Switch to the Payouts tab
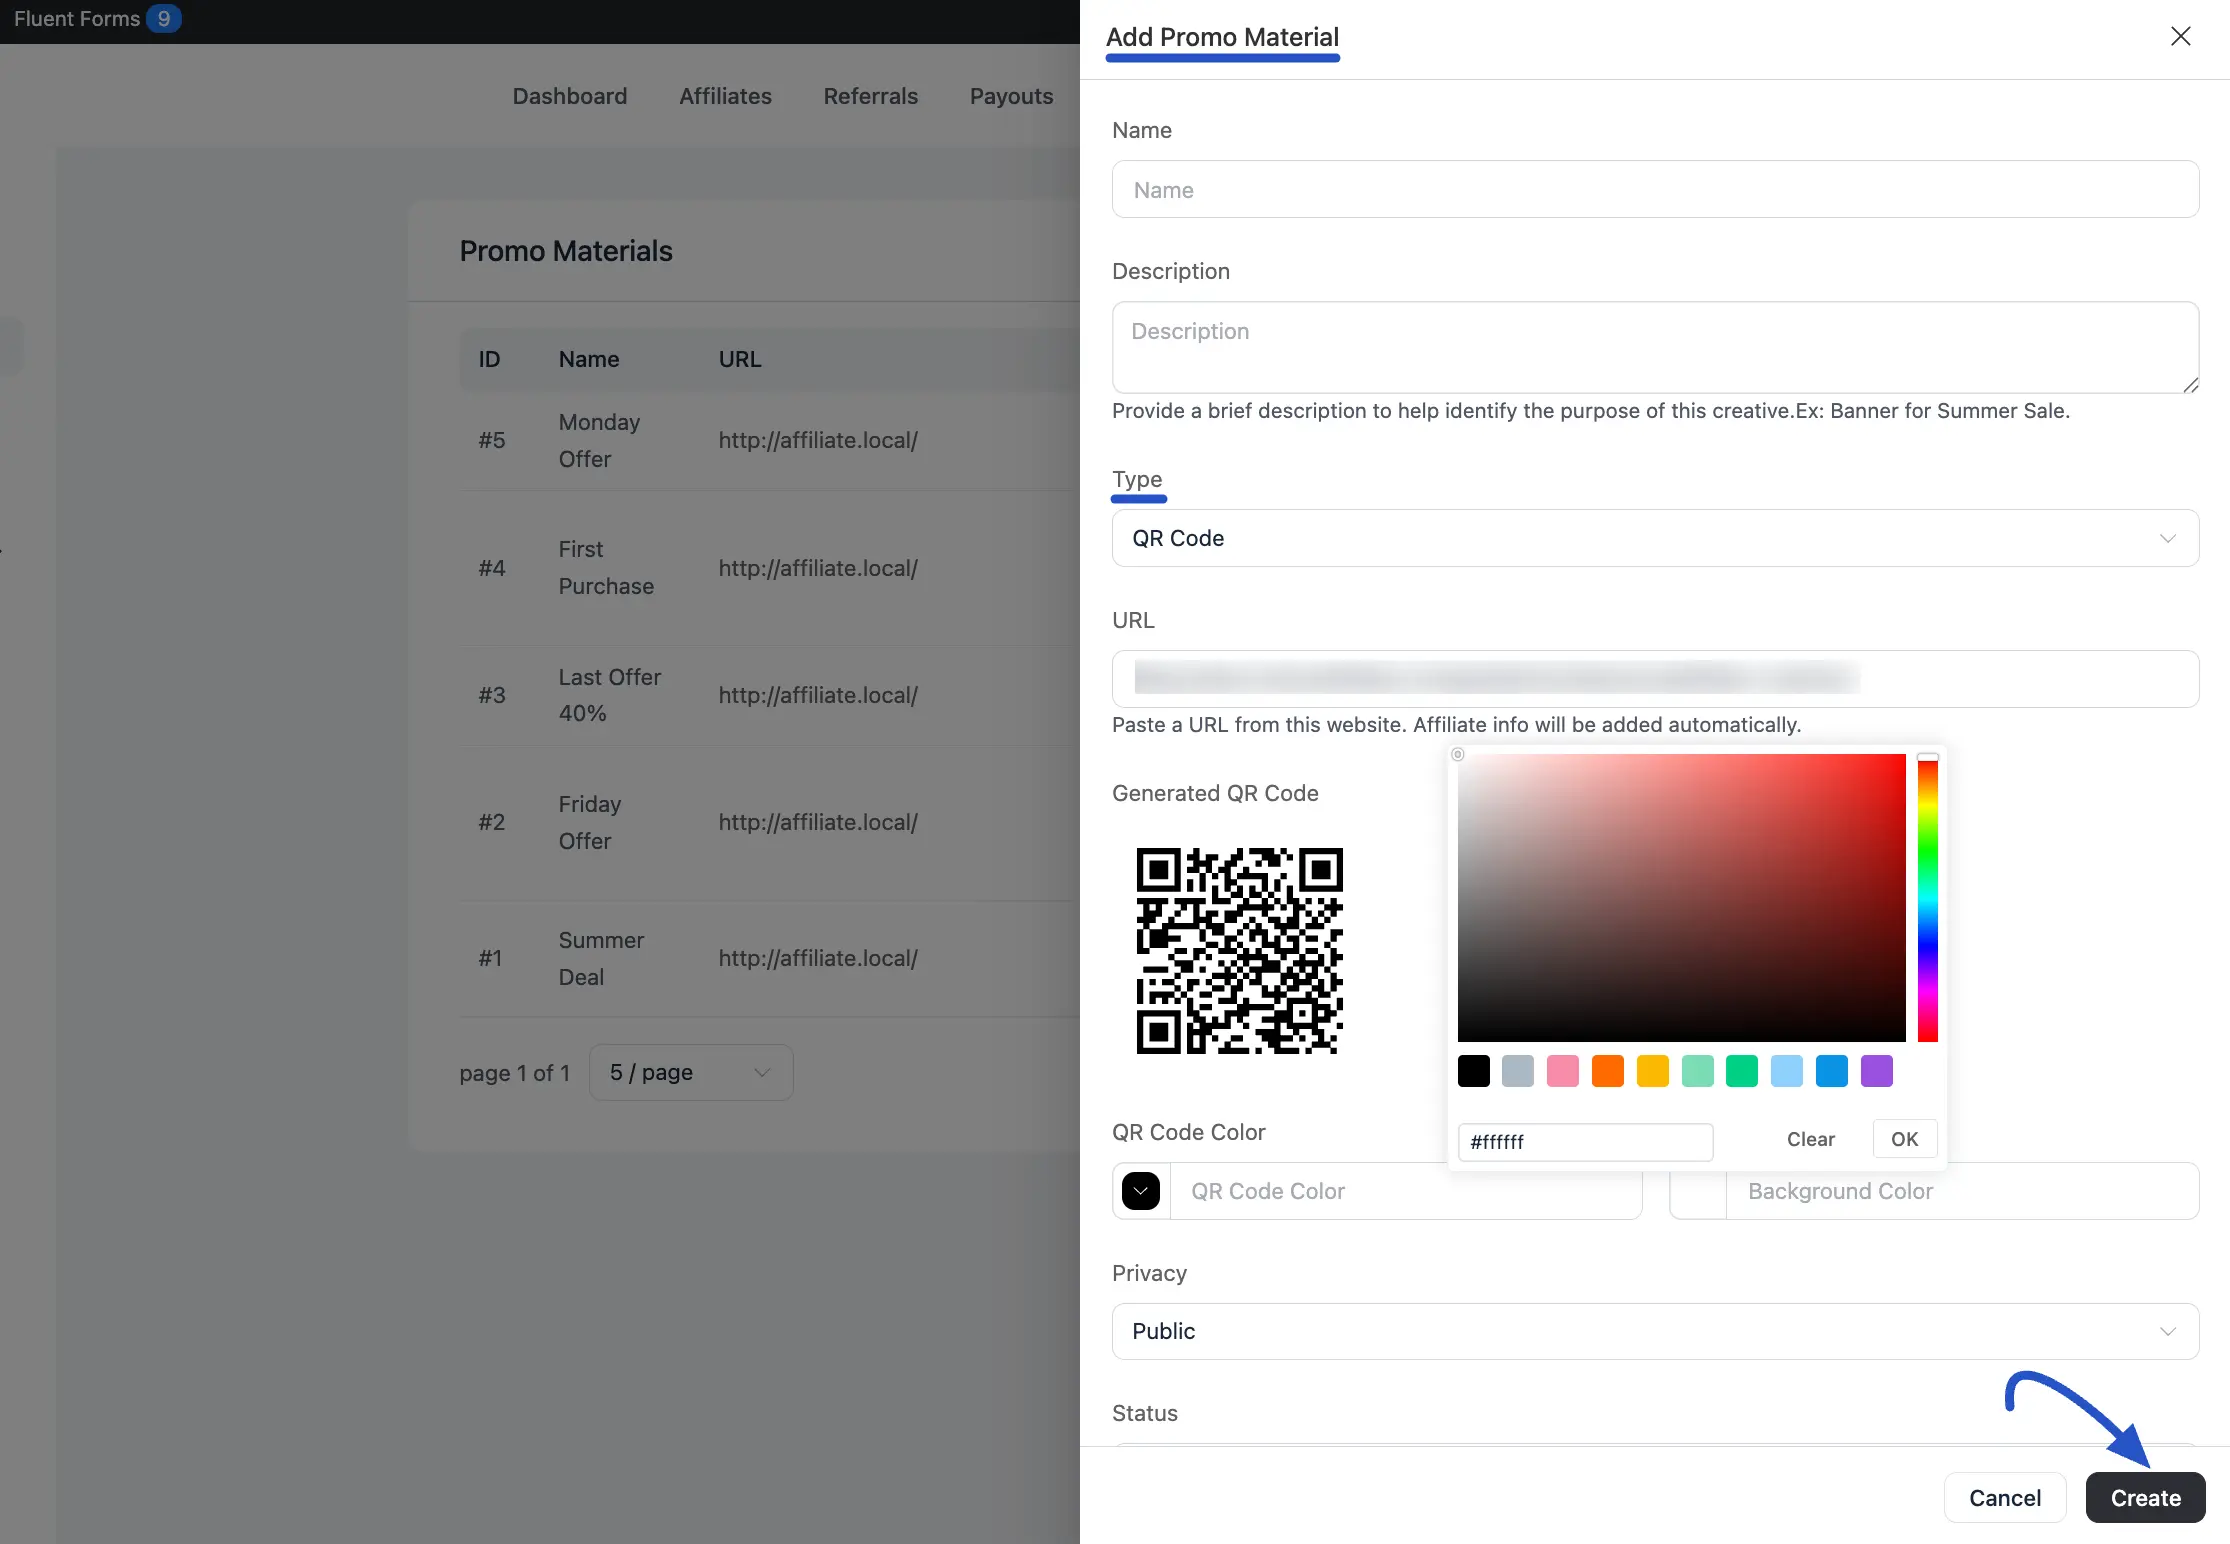The width and height of the screenshot is (2230, 1544). click(x=1011, y=96)
